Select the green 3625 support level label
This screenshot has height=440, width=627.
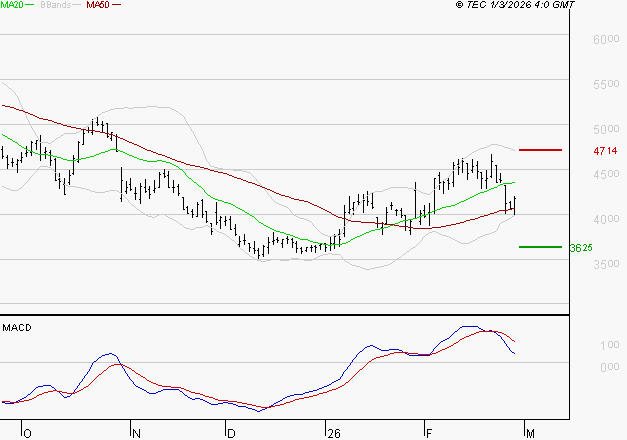[581, 247]
